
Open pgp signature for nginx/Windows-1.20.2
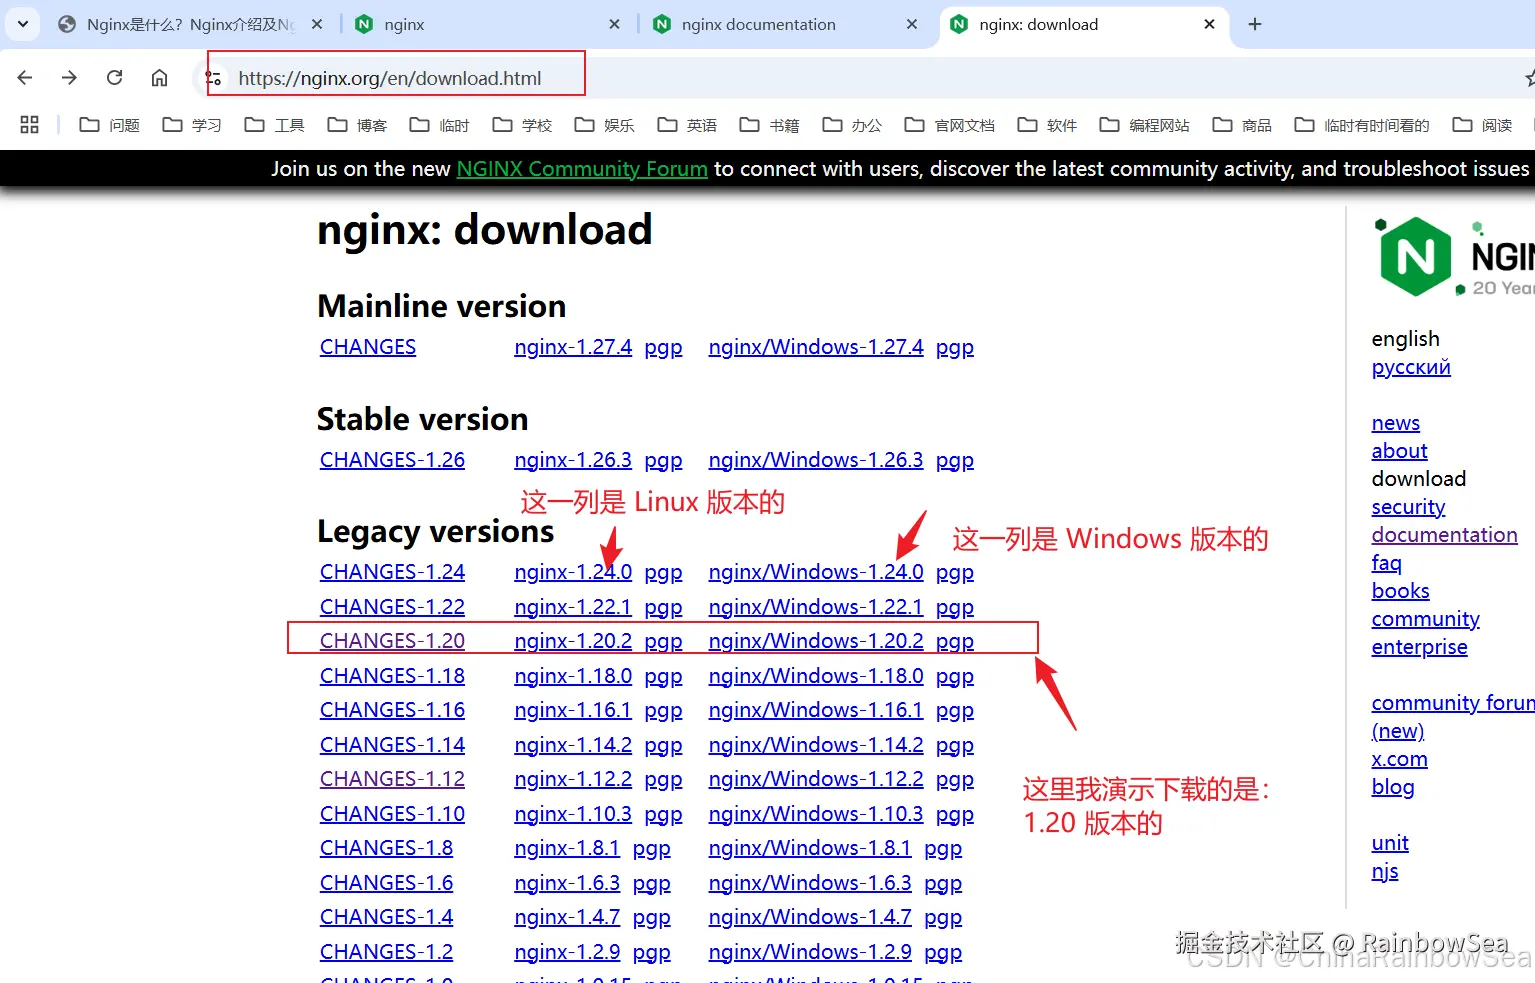pos(955,642)
